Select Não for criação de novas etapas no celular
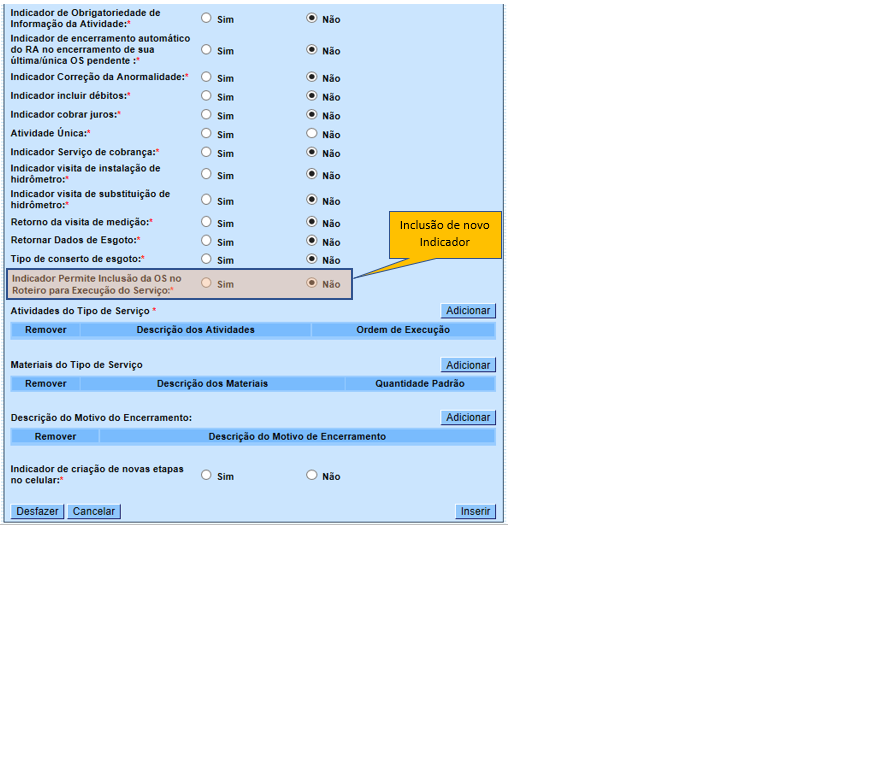 [312, 475]
